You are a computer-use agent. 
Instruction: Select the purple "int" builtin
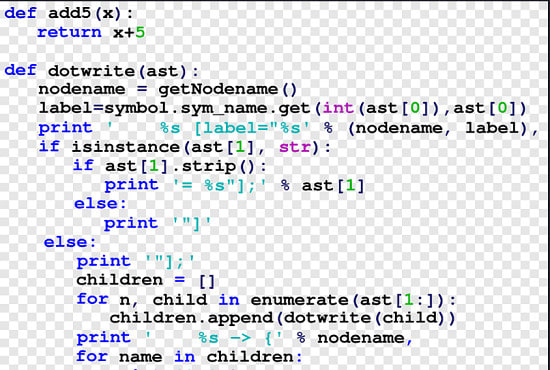point(338,108)
